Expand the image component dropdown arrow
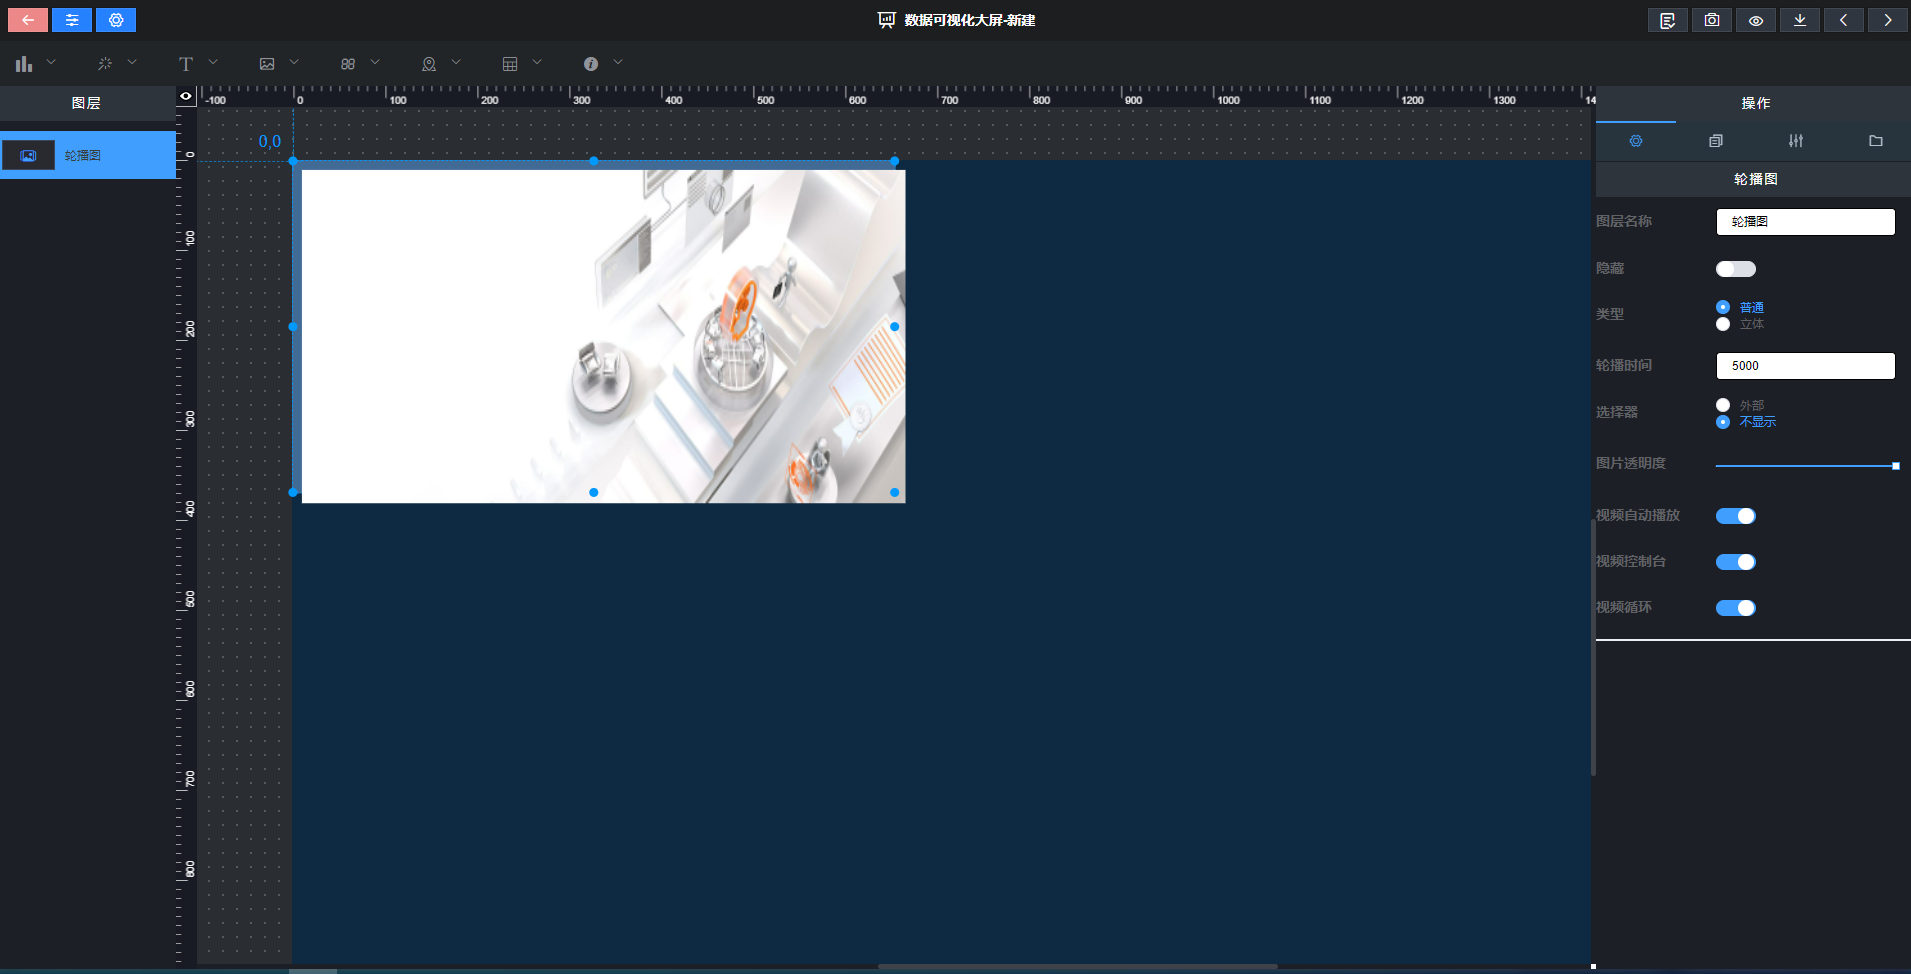The height and width of the screenshot is (974, 1911). coord(294,62)
